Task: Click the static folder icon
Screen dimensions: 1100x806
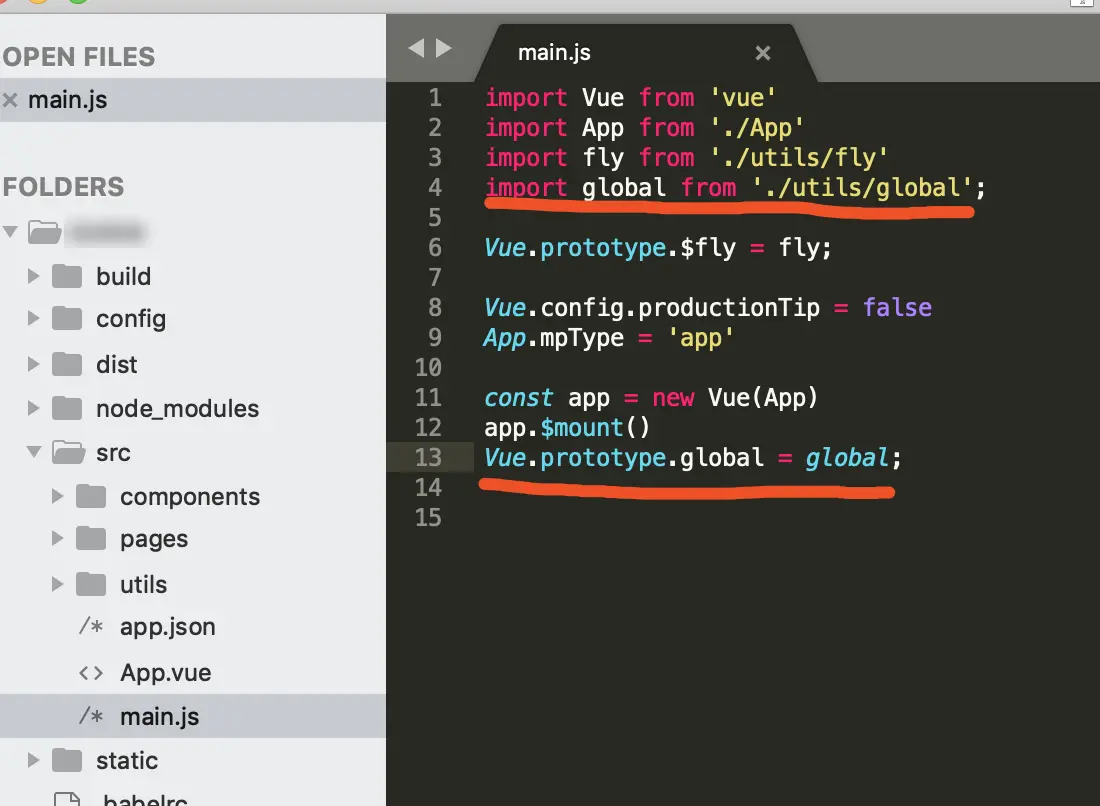Action: pos(67,760)
